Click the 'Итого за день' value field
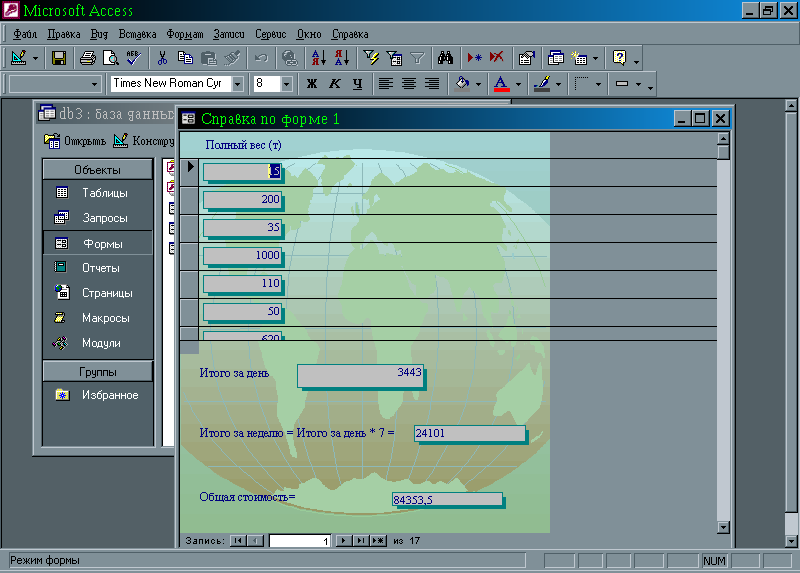The image size is (800, 573). [360, 375]
